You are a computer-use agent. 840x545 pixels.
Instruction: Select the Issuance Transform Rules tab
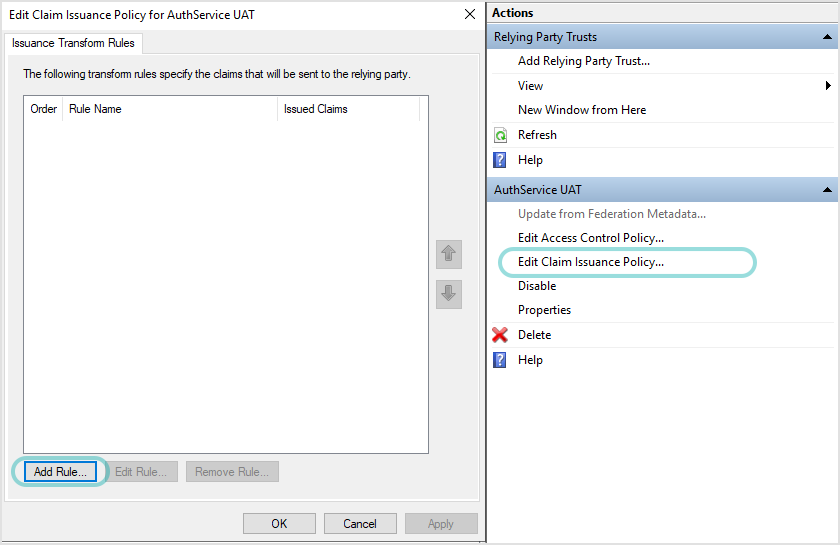73,43
